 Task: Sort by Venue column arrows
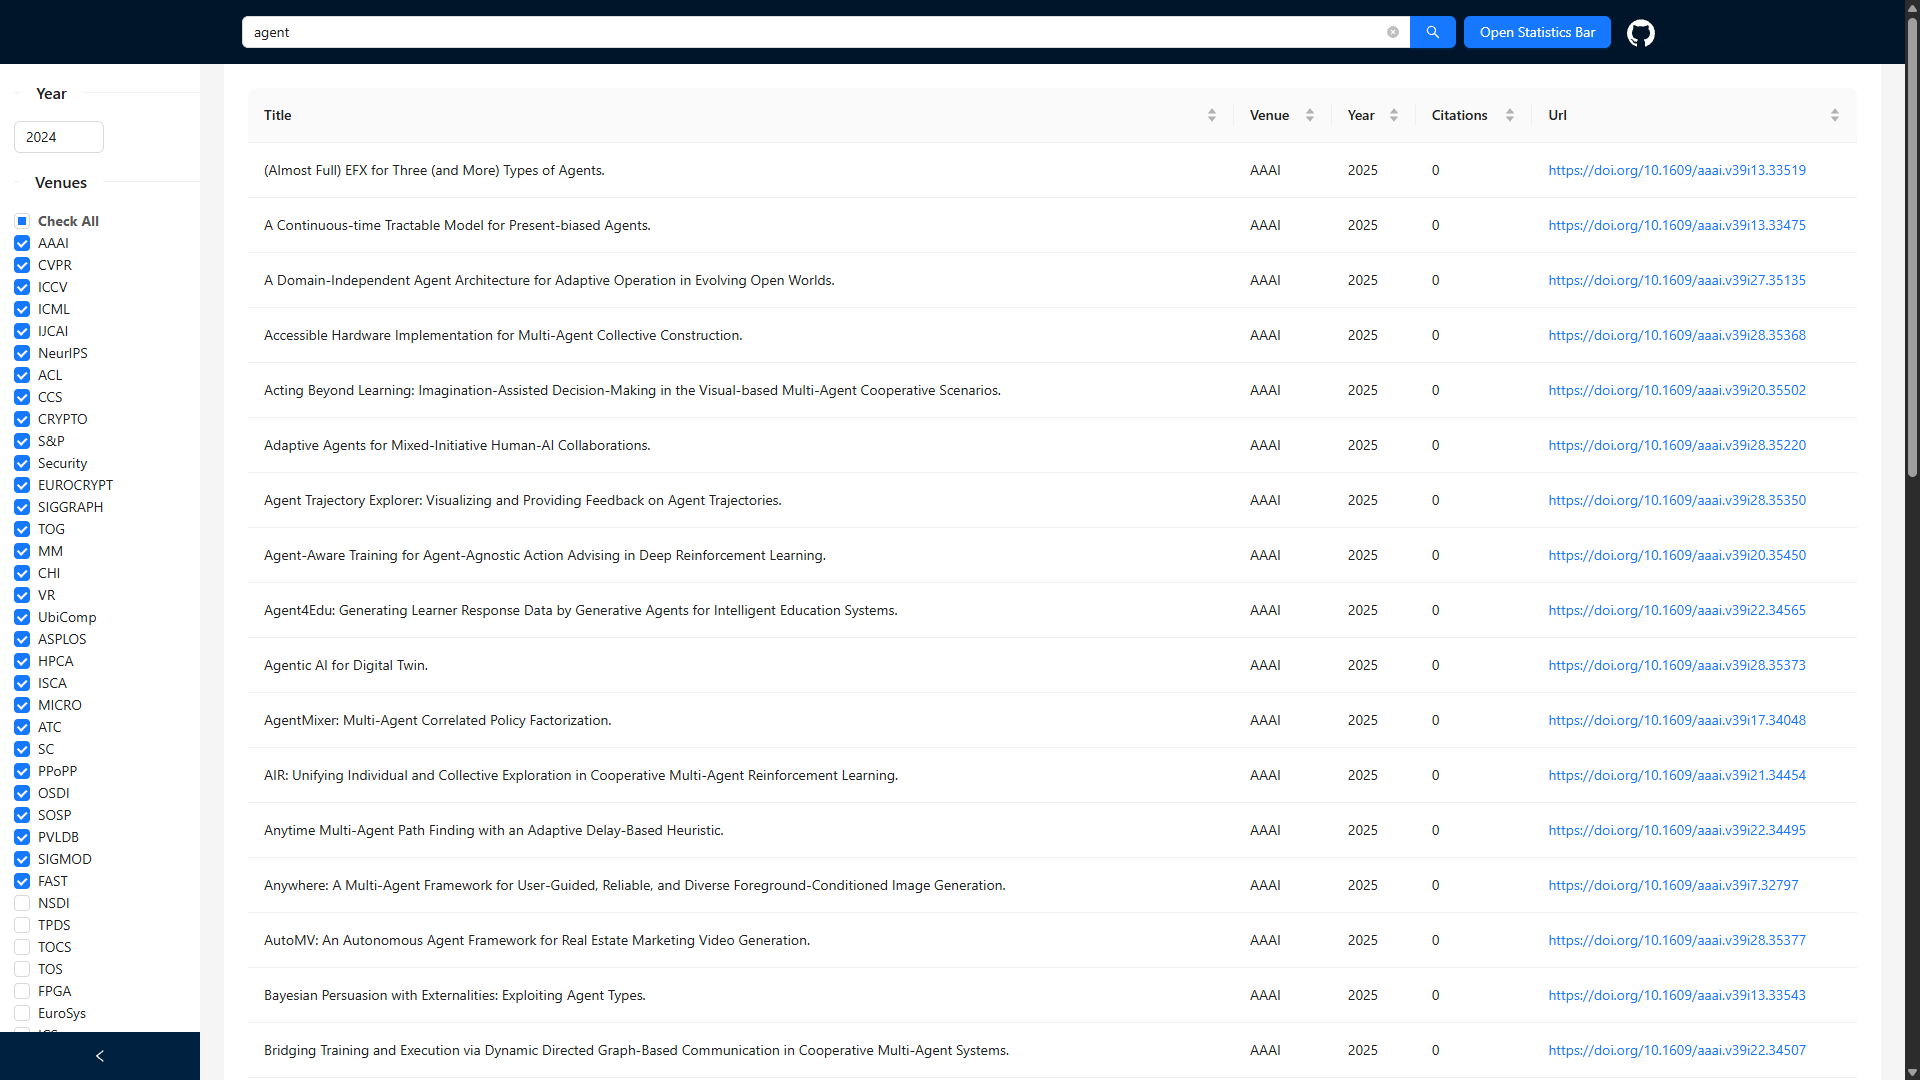pyautogui.click(x=1309, y=115)
